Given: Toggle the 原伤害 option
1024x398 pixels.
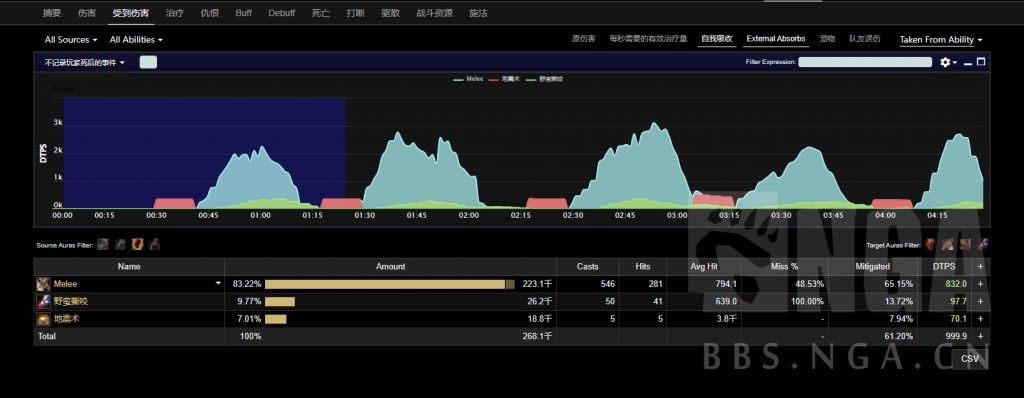Looking at the screenshot, I should click(583, 39).
